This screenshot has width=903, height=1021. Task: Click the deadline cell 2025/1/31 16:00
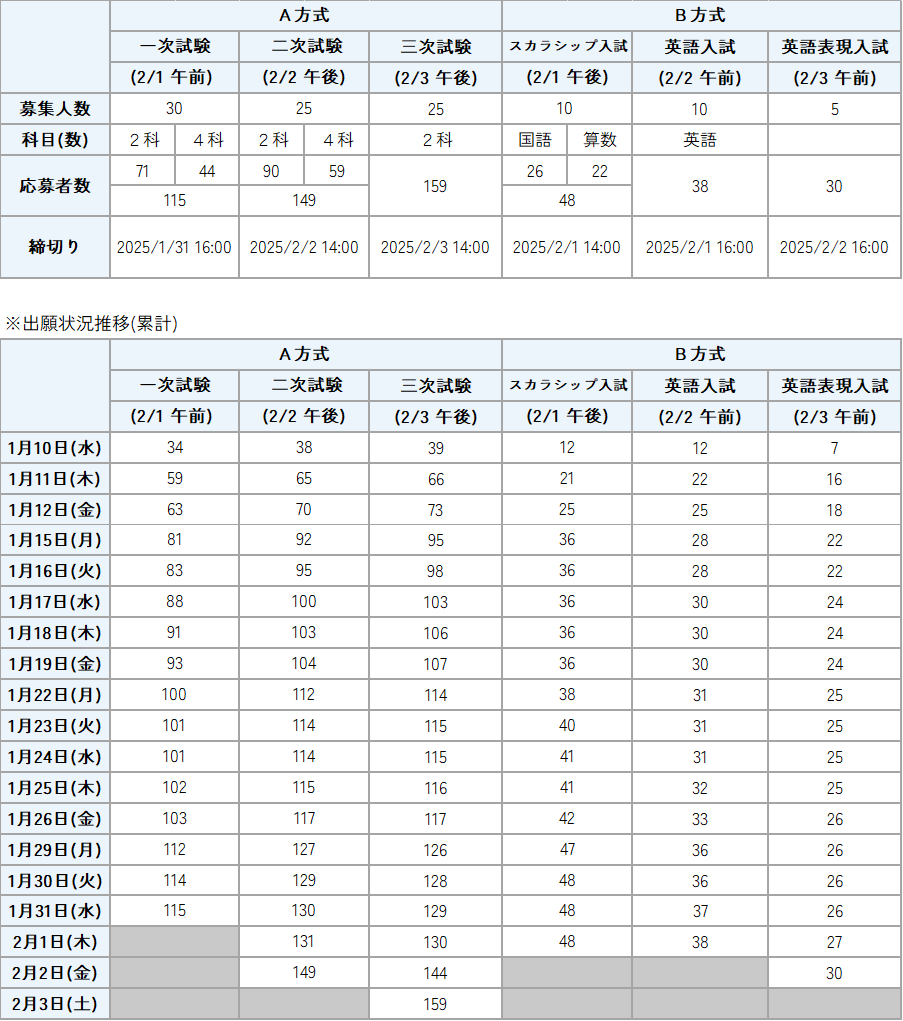click(174, 247)
